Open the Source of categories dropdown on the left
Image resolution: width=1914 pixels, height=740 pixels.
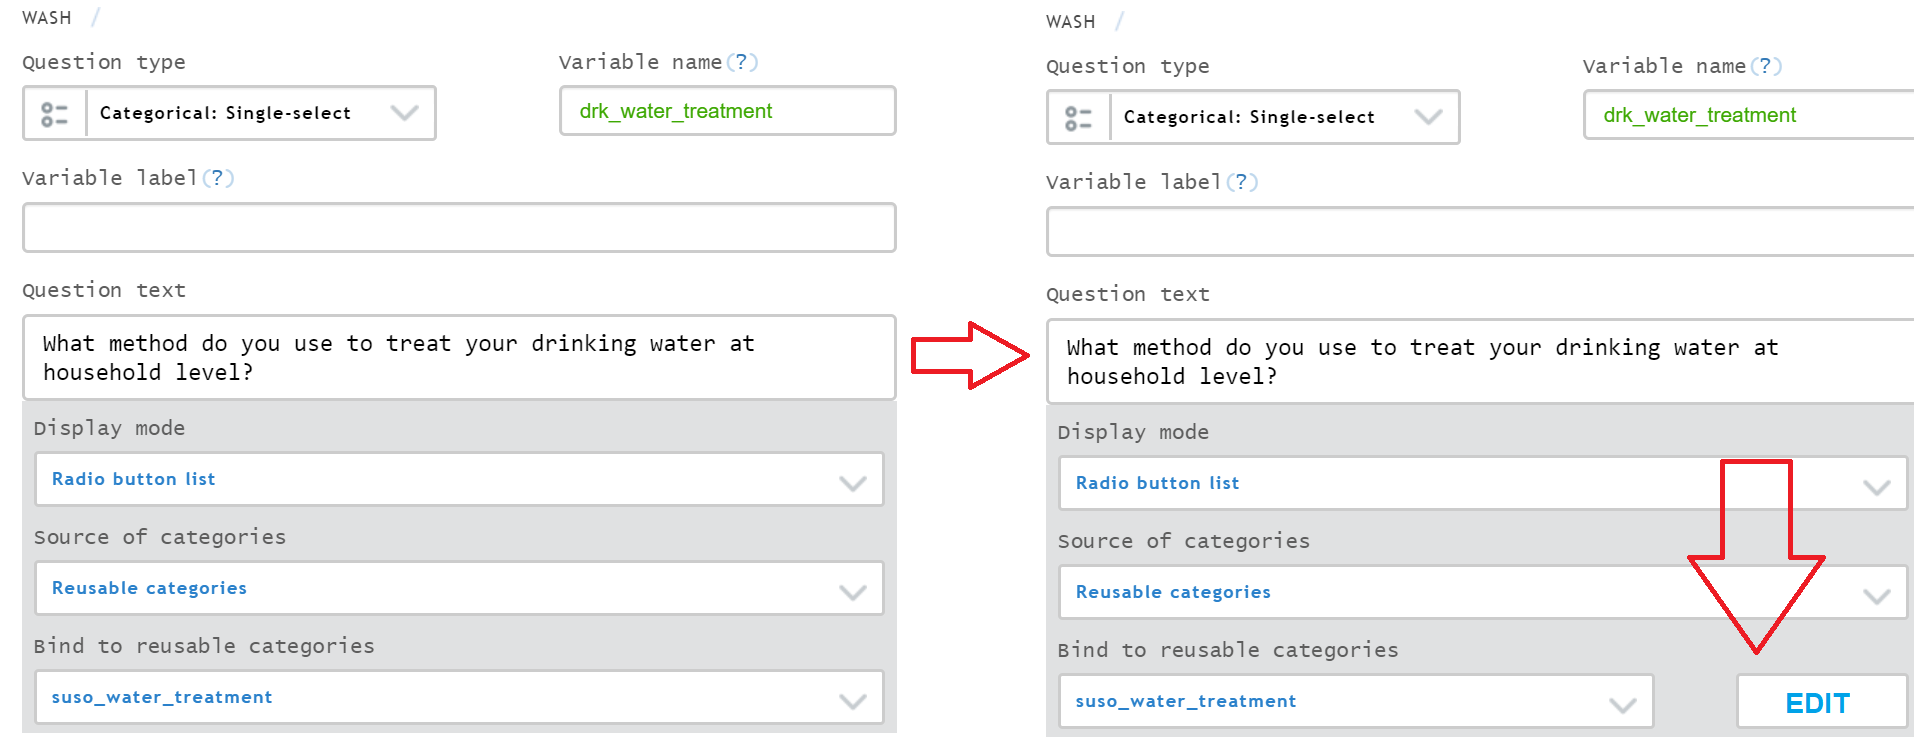[x=852, y=588]
